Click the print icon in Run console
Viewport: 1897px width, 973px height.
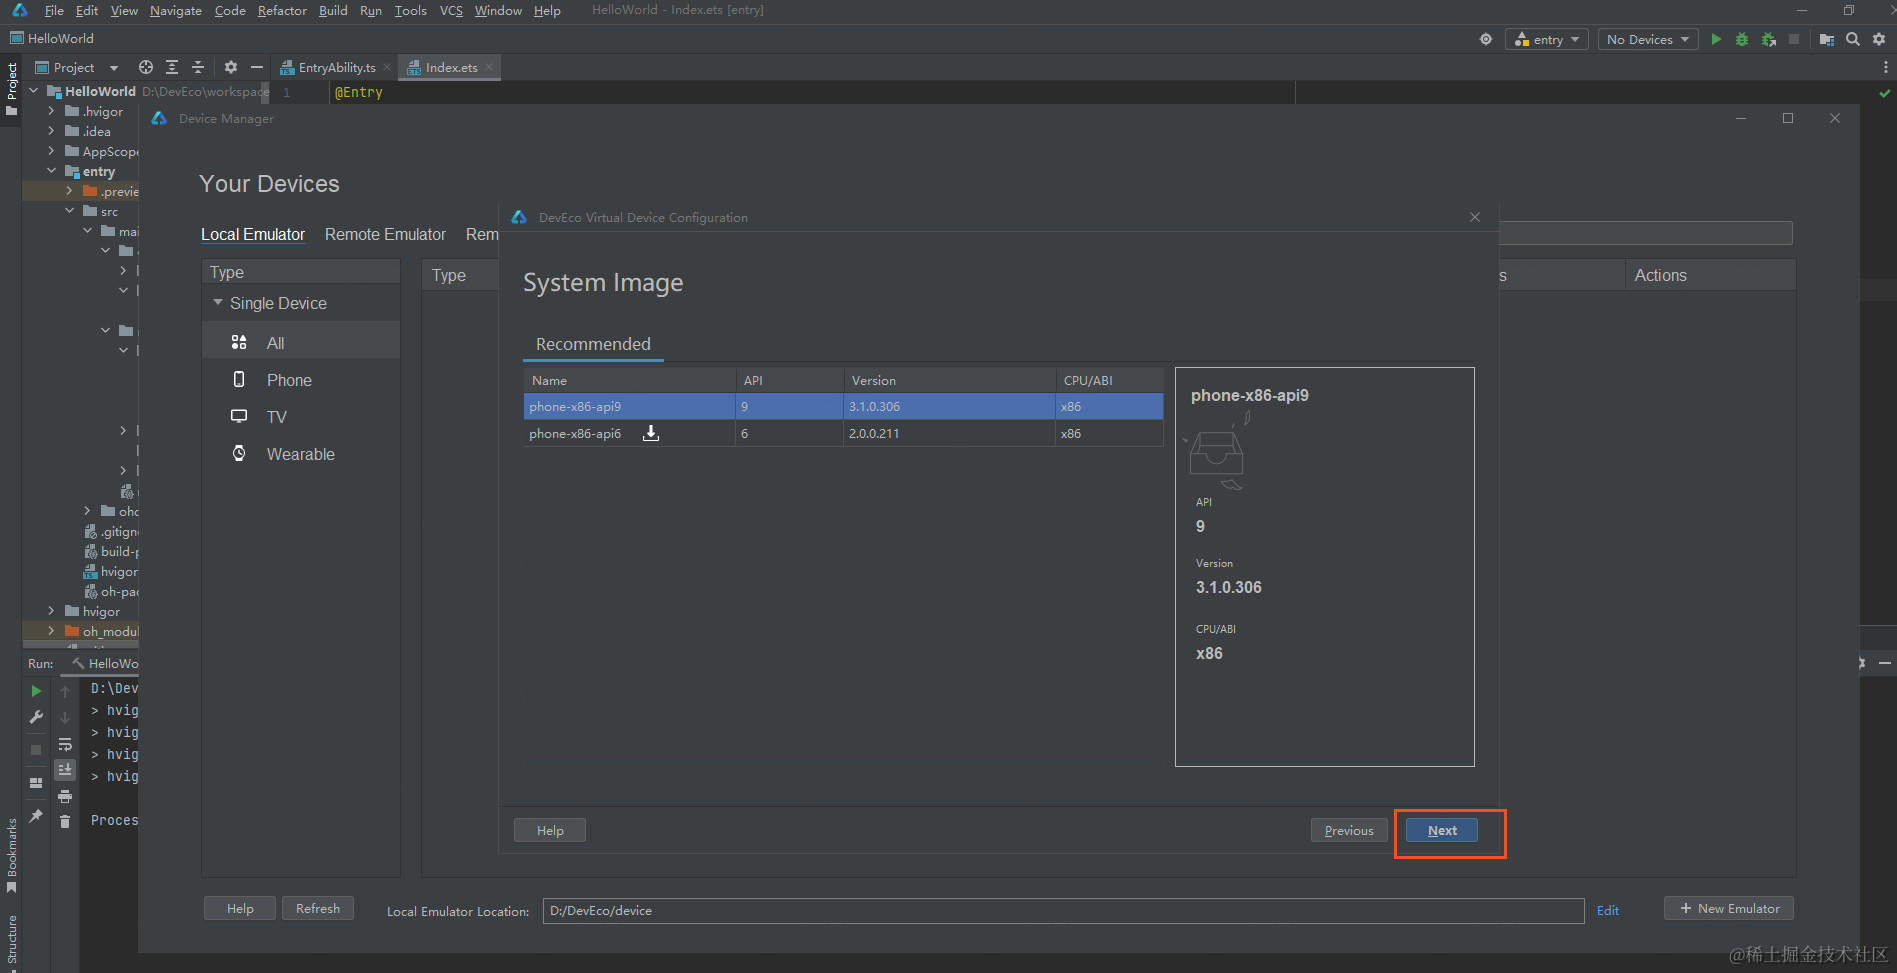coord(65,796)
